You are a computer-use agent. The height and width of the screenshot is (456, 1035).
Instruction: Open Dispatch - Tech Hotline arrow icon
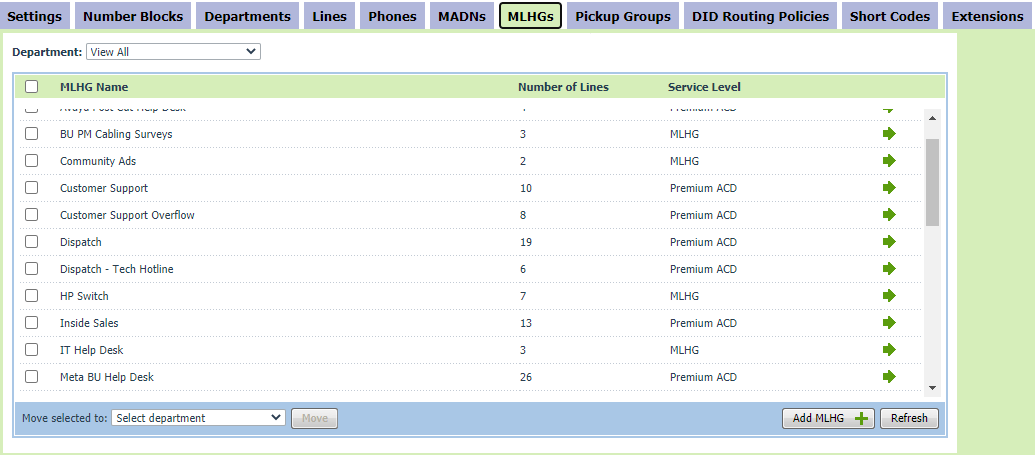click(889, 269)
